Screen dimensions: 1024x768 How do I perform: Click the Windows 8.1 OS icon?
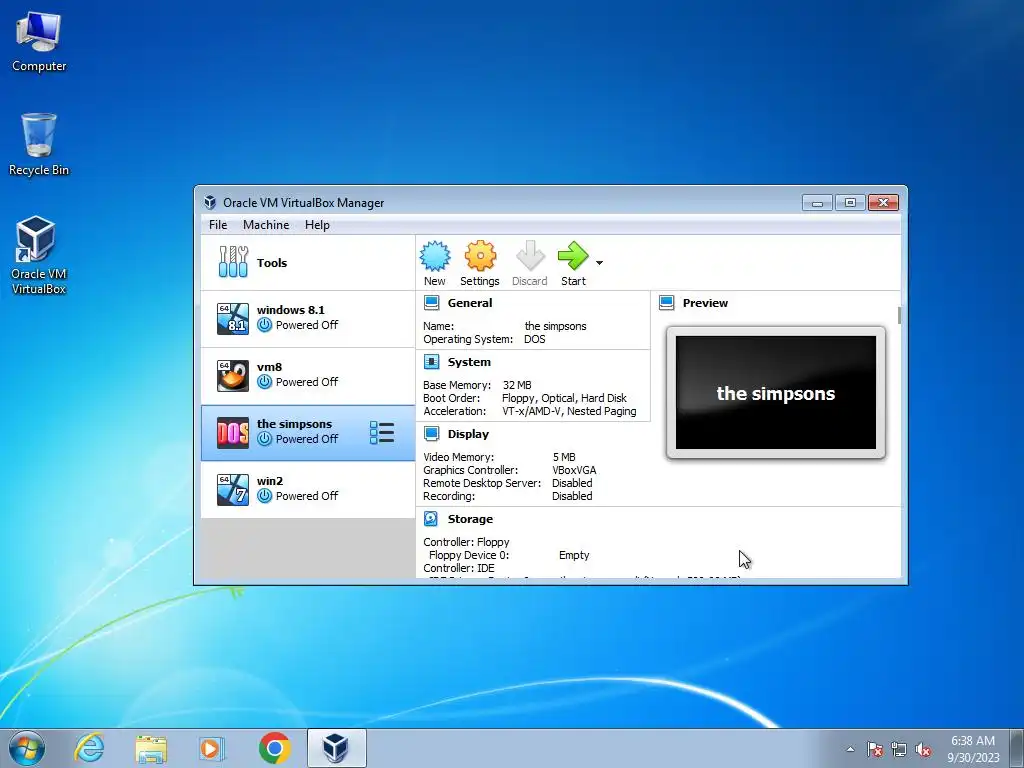232,319
